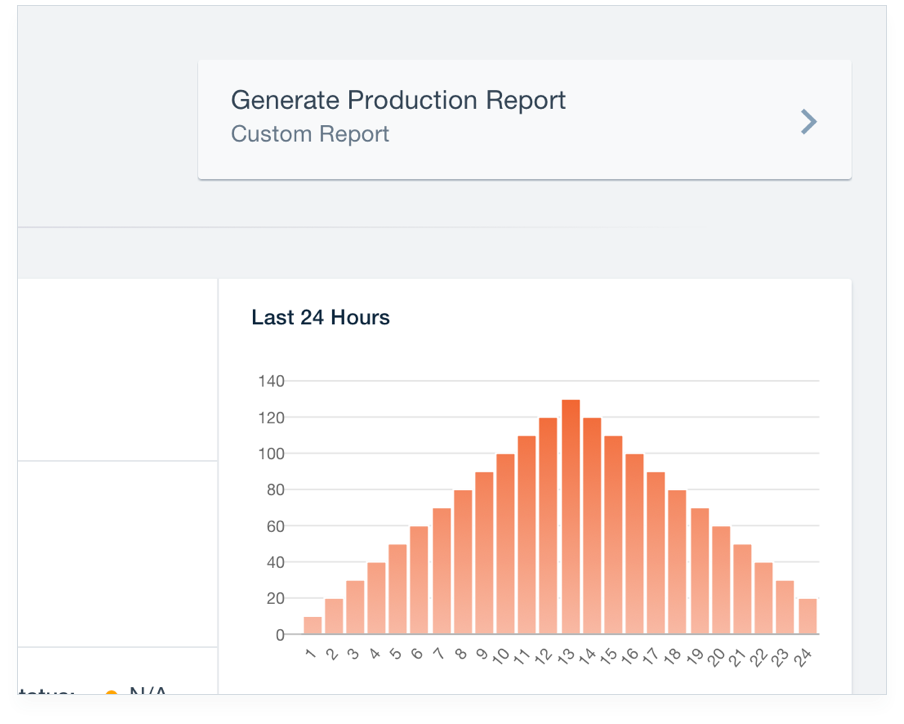904x724 pixels.
Task: Click the Custom Report subtitle text
Action: coord(310,134)
